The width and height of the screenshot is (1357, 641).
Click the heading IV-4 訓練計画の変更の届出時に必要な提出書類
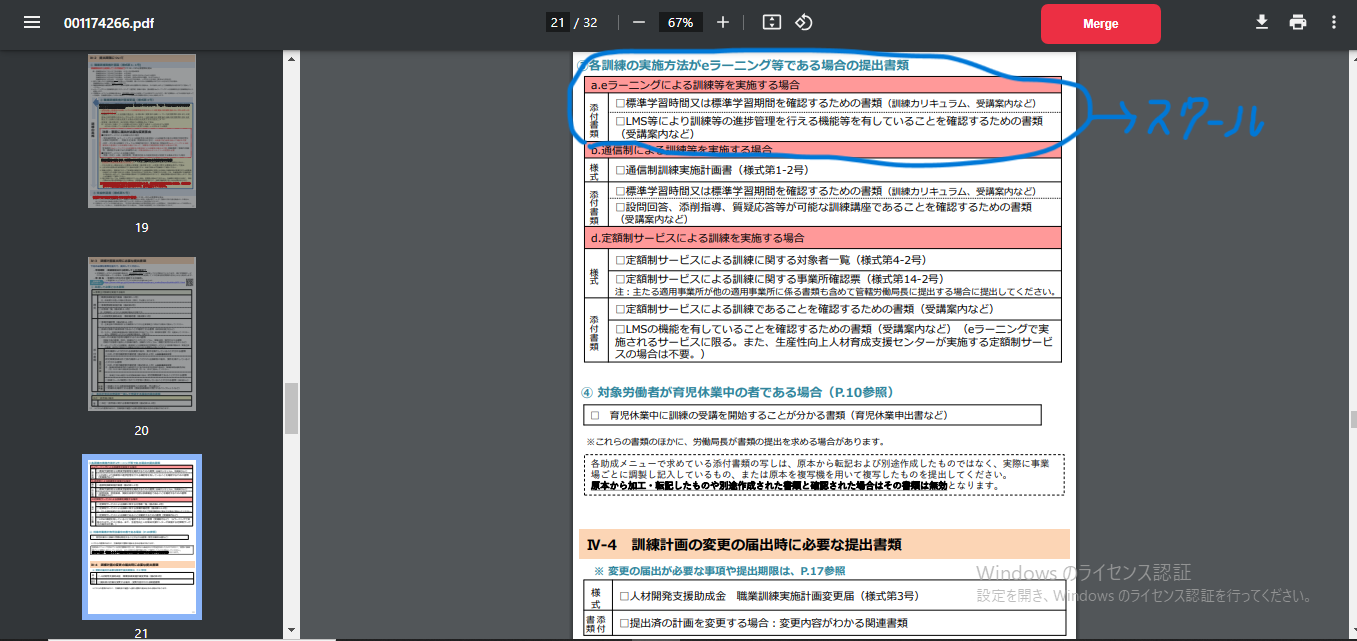click(x=744, y=545)
